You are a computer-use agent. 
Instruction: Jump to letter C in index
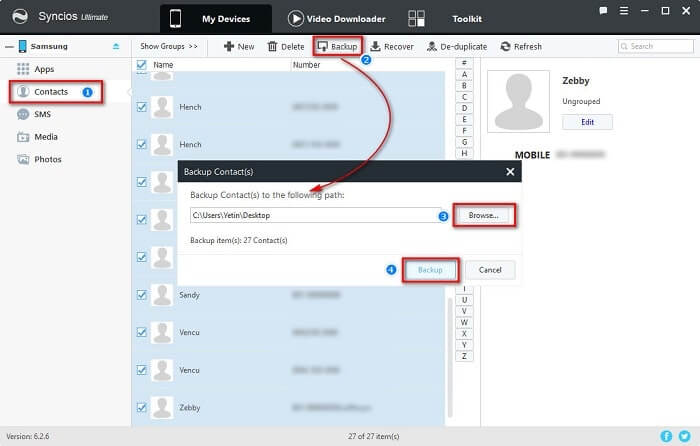[x=464, y=97]
